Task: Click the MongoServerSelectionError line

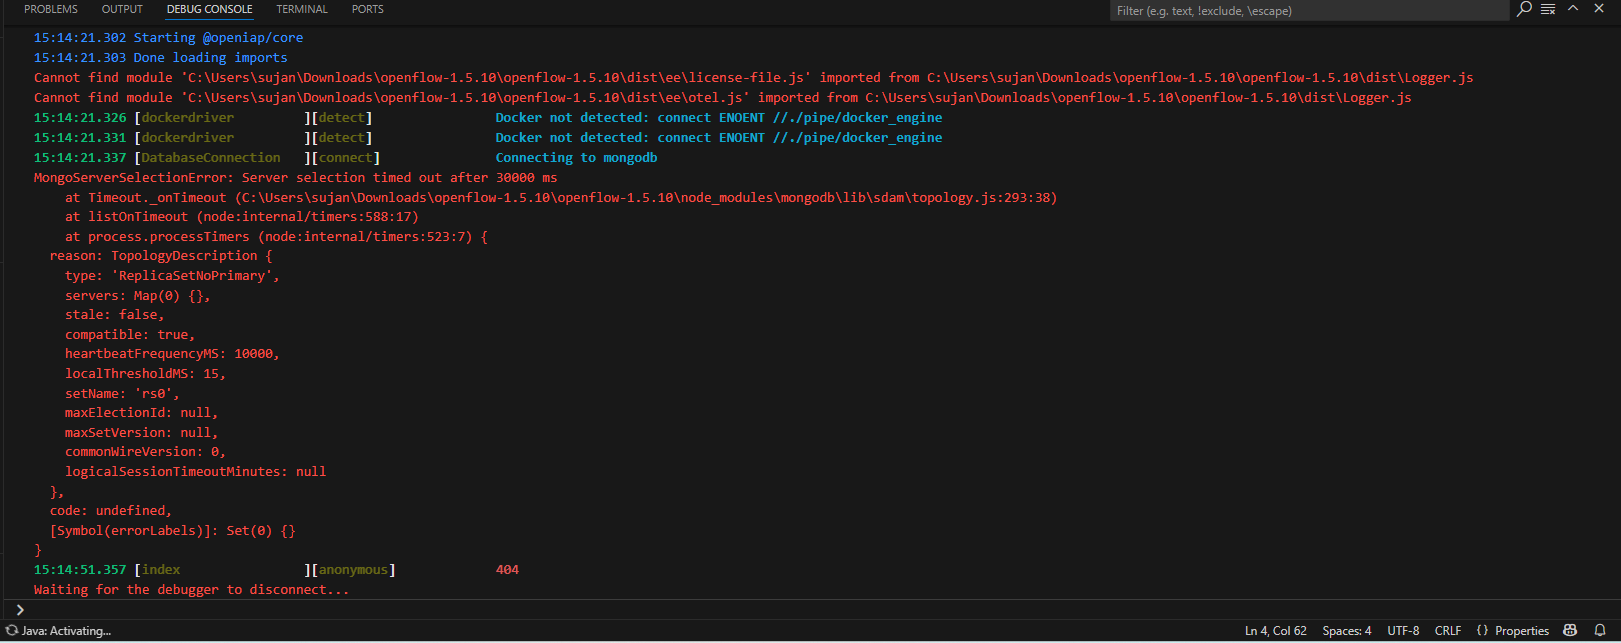Action: tap(295, 178)
